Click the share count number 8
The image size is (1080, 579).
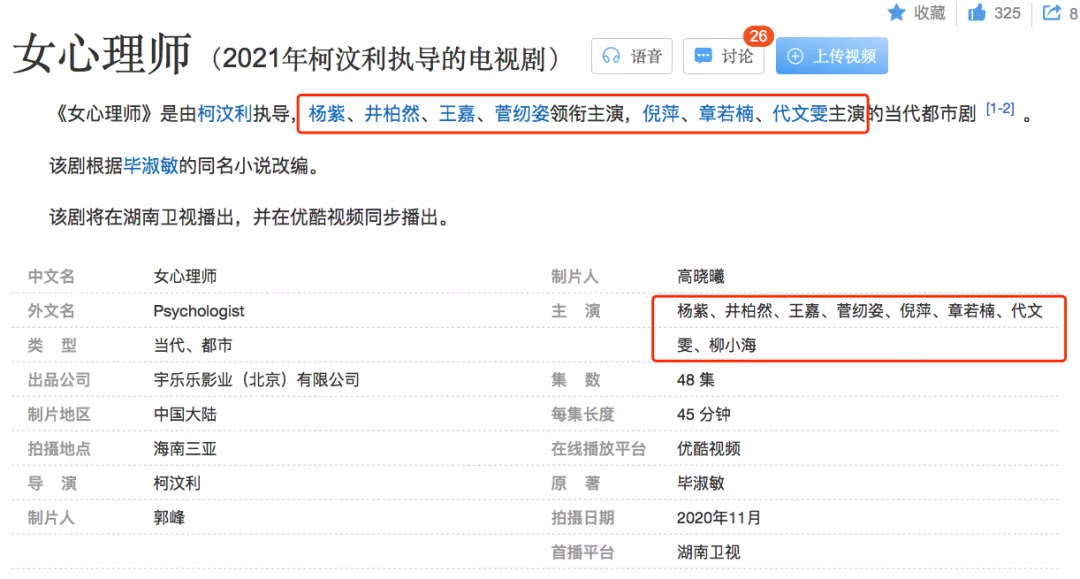[x=1070, y=13]
